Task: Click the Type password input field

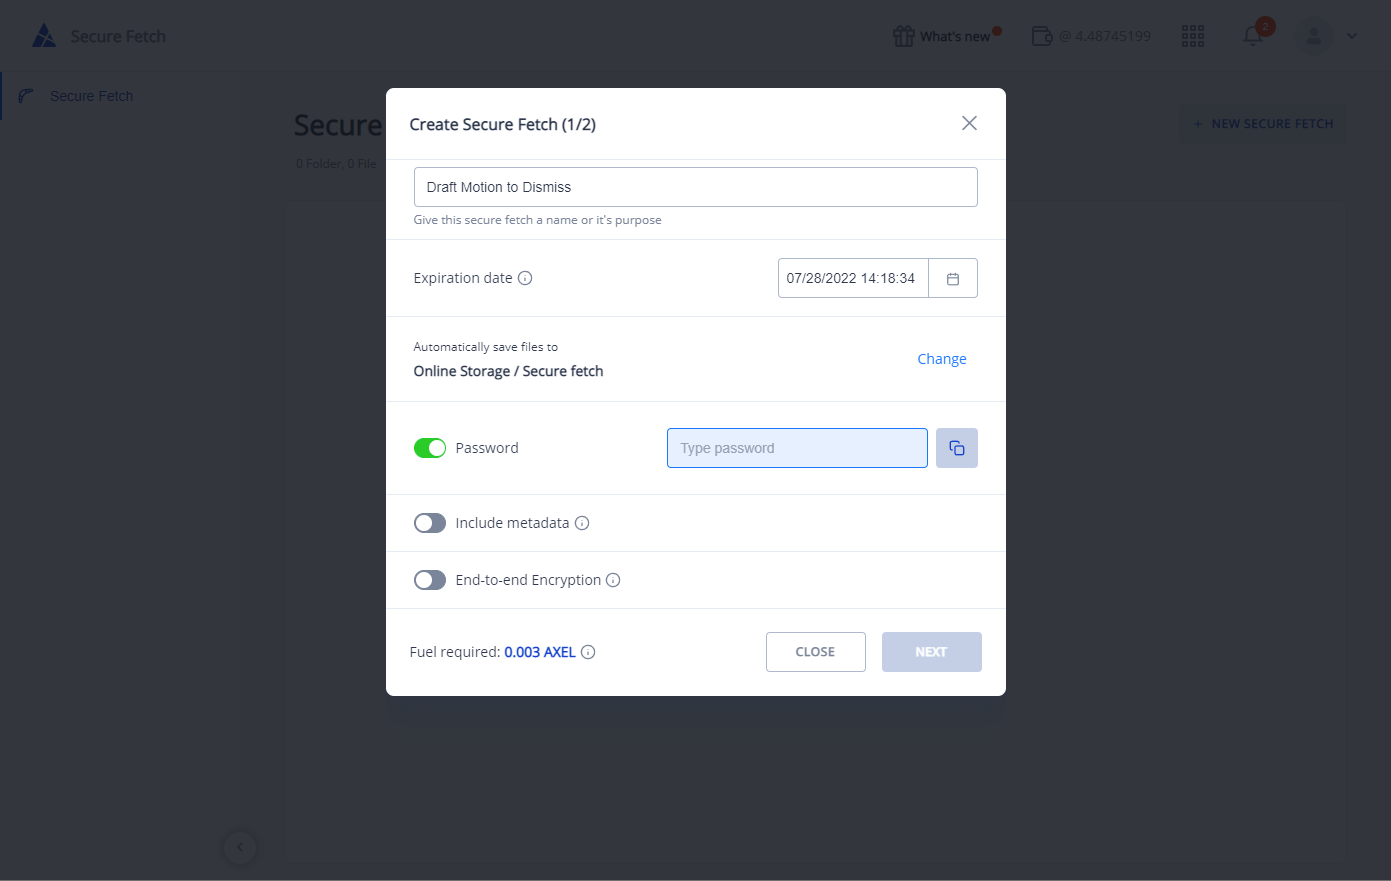Action: tap(797, 448)
